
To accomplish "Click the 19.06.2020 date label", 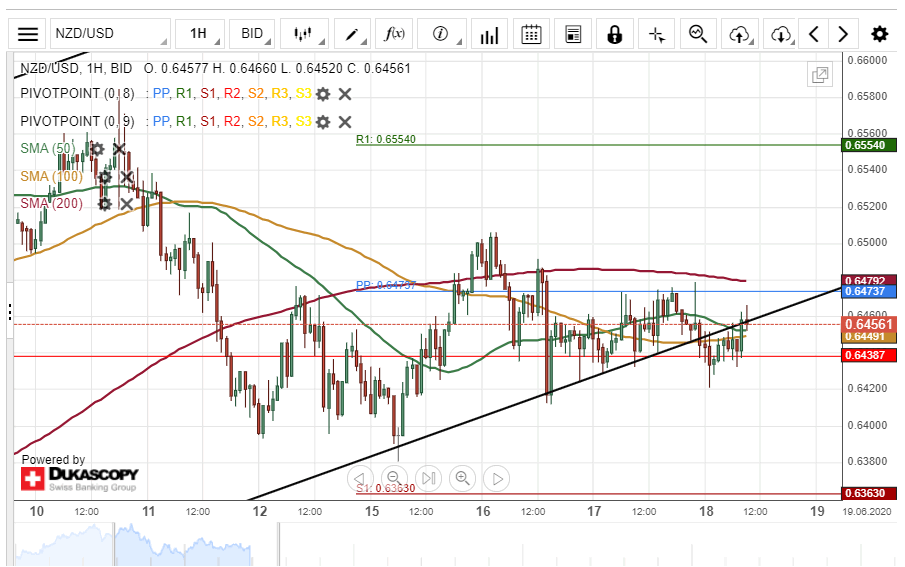I will [866, 512].
